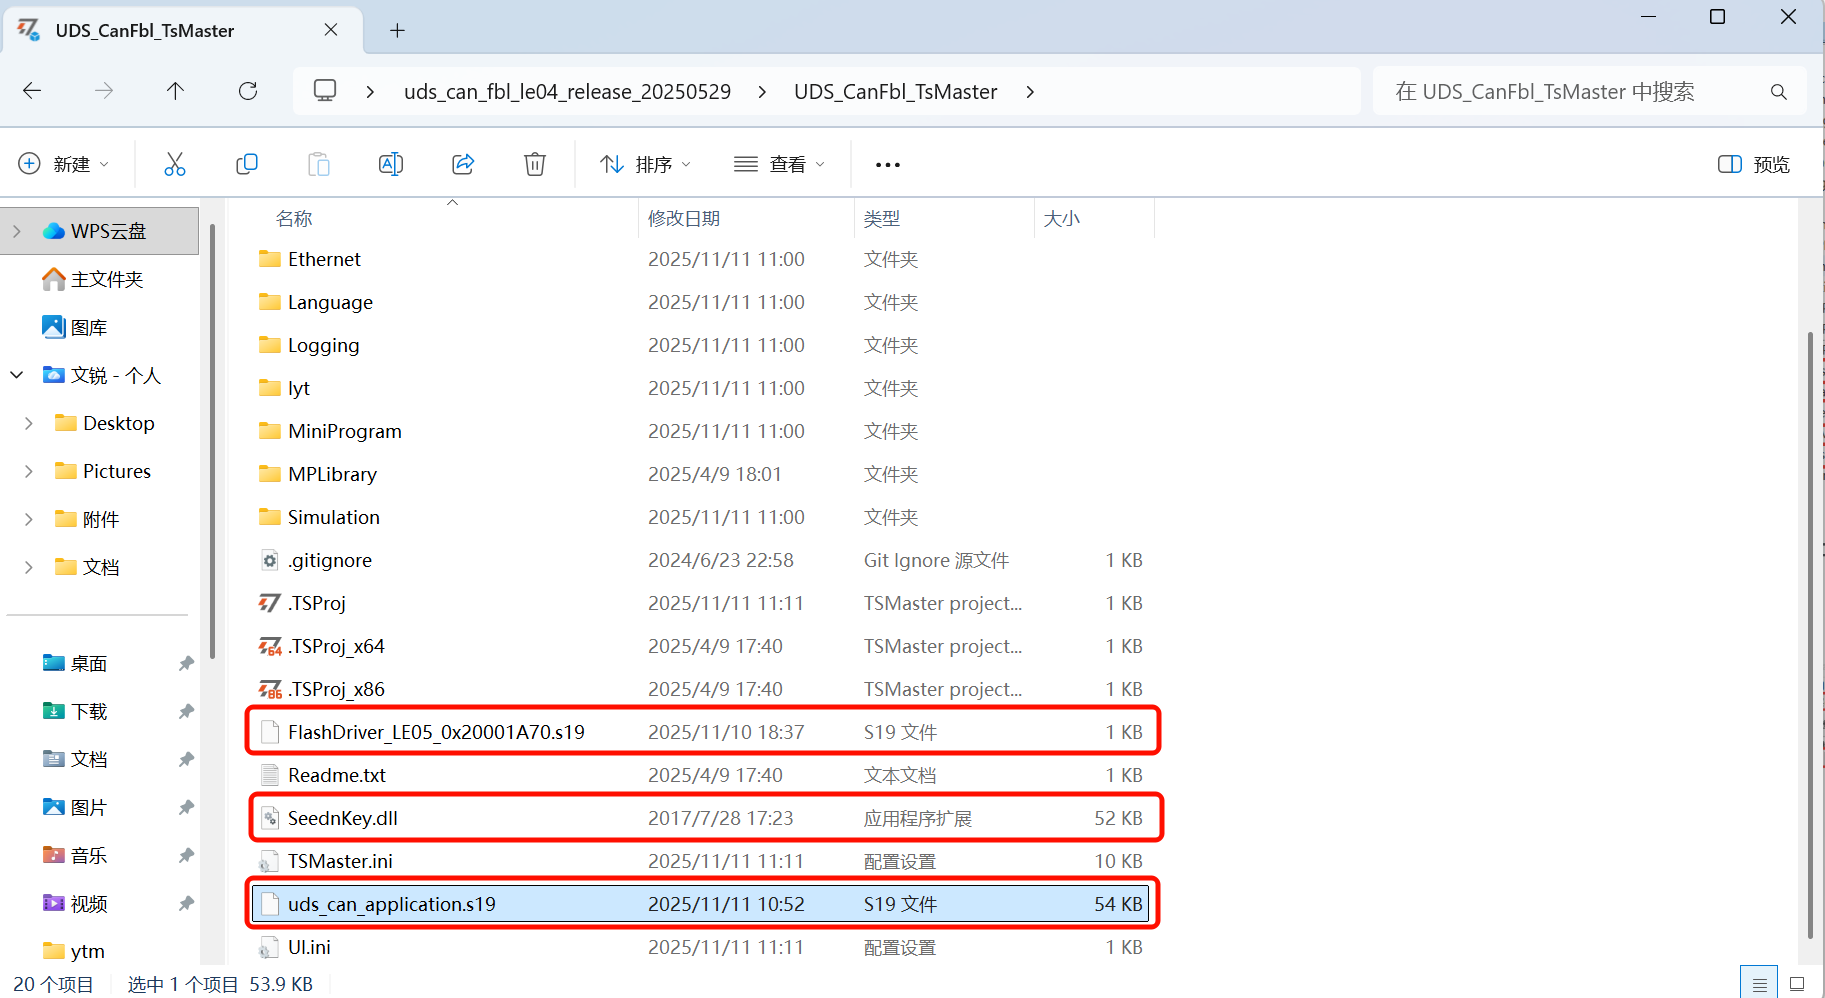Go up one folder level
Viewport: 1825px width, 998px height.
click(x=175, y=91)
